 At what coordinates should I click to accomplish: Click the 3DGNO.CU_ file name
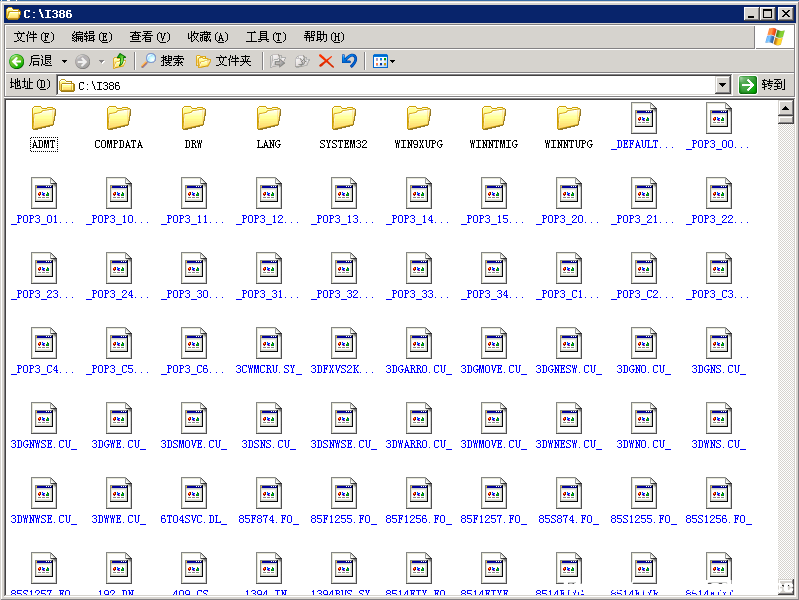[x=644, y=369]
